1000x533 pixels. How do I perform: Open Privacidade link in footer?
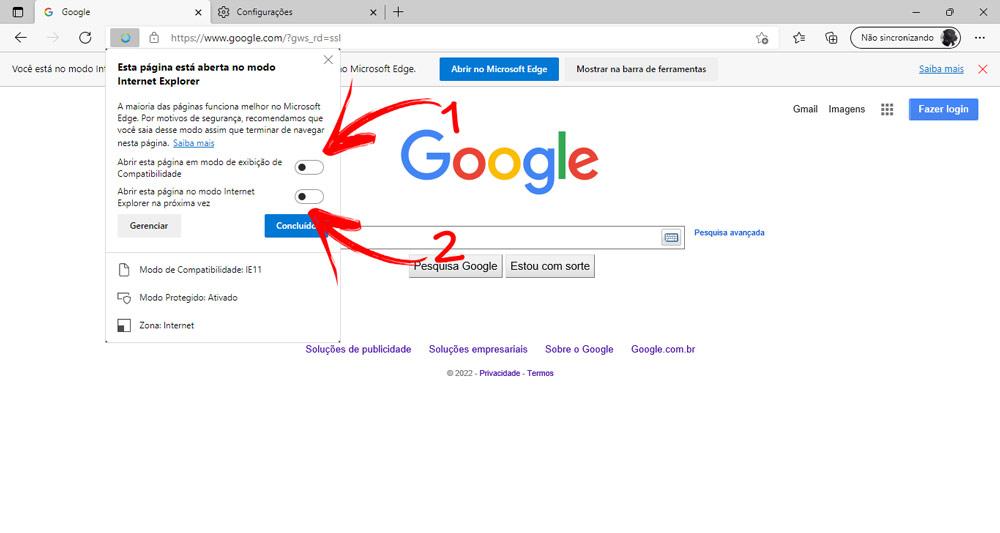[499, 373]
